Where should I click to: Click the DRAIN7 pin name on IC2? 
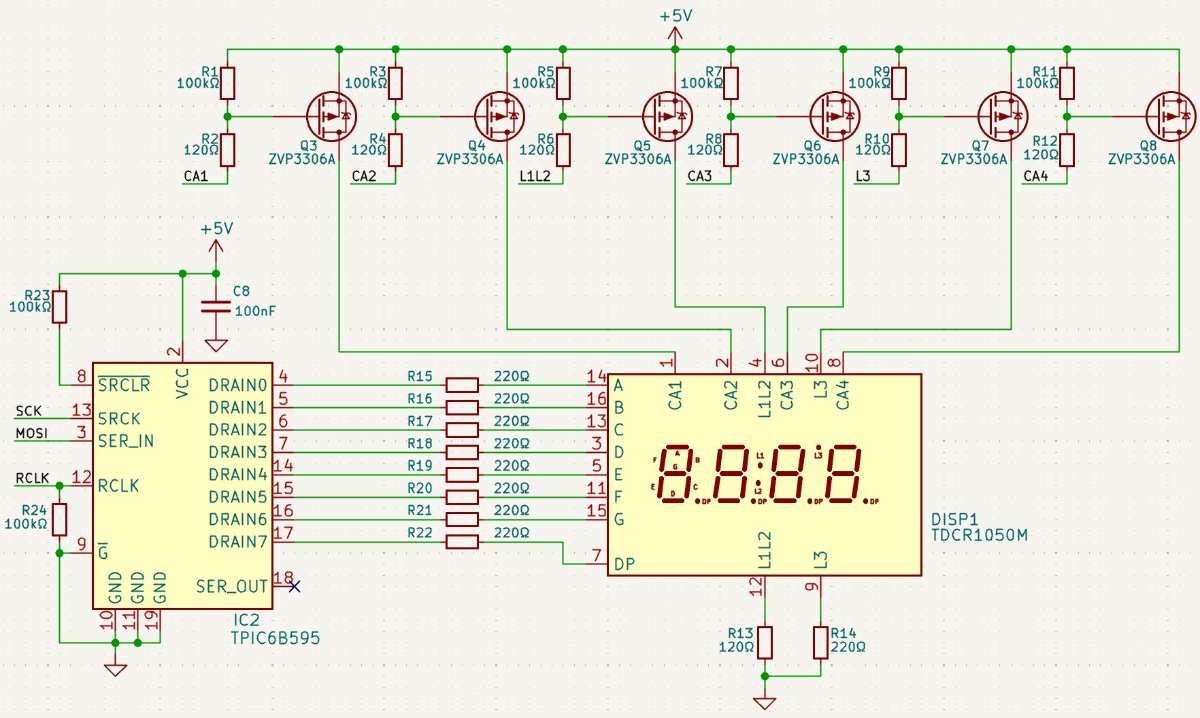(x=238, y=542)
